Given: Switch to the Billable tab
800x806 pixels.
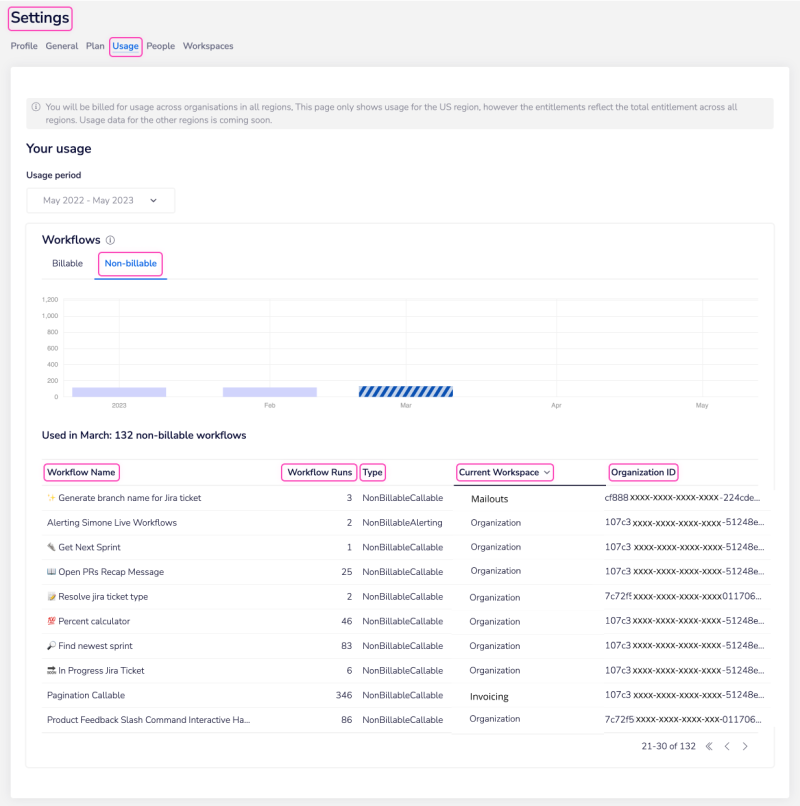Looking at the screenshot, I should [67, 264].
